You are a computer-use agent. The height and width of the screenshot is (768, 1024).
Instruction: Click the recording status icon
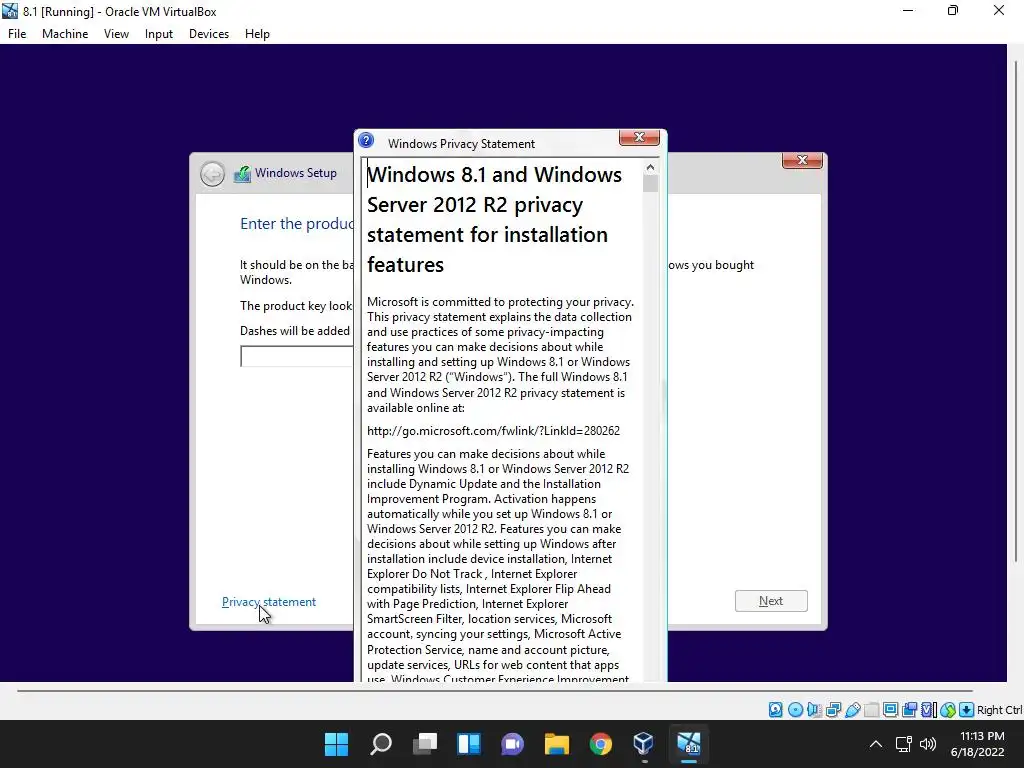(909, 710)
